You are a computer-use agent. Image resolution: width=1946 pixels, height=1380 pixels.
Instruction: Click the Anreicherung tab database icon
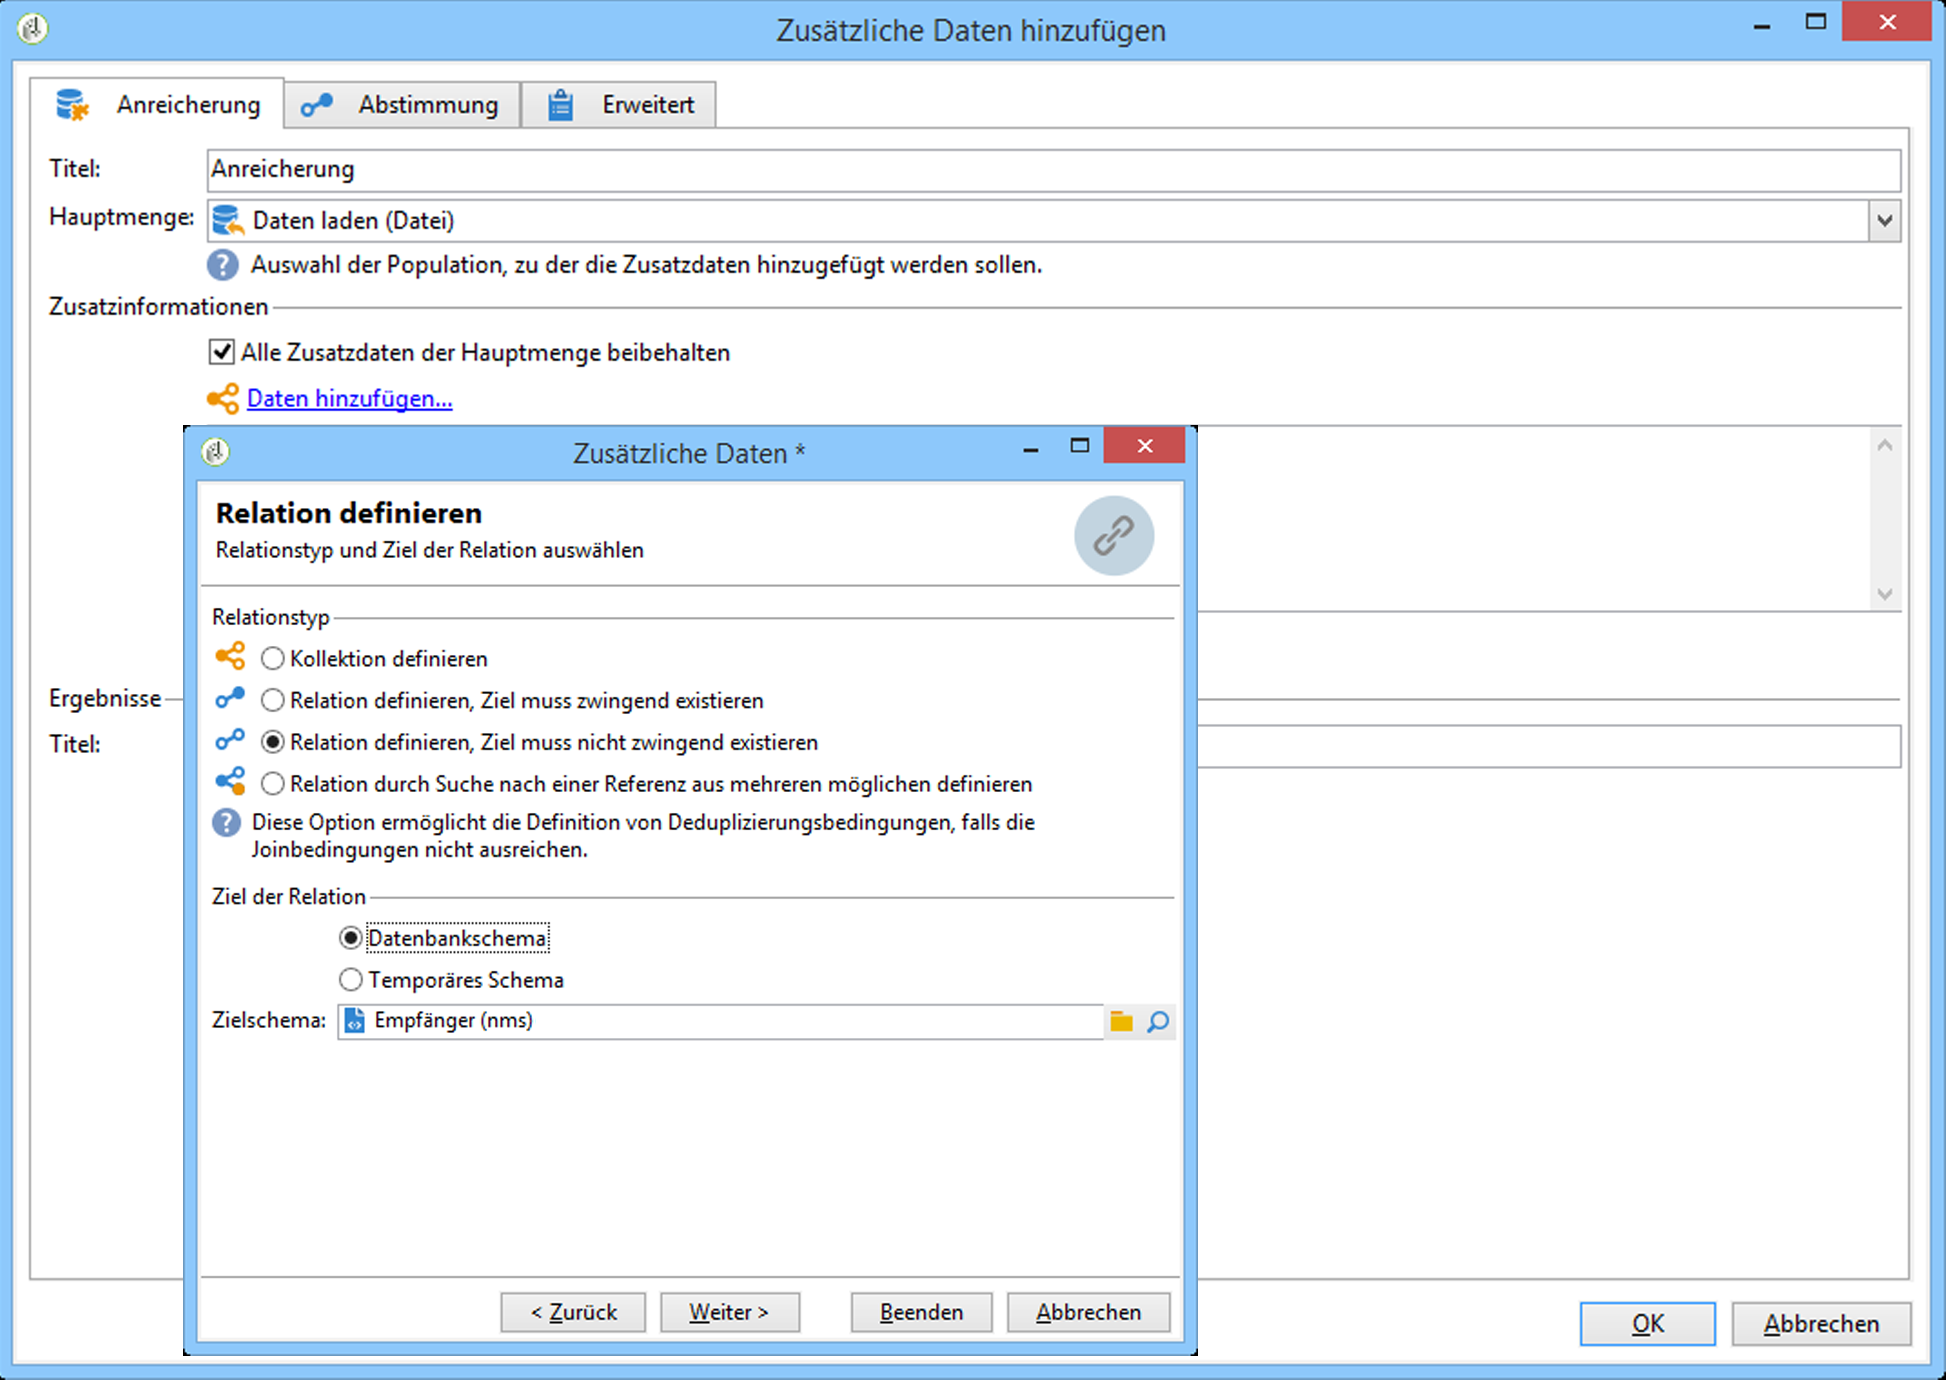coord(72,105)
